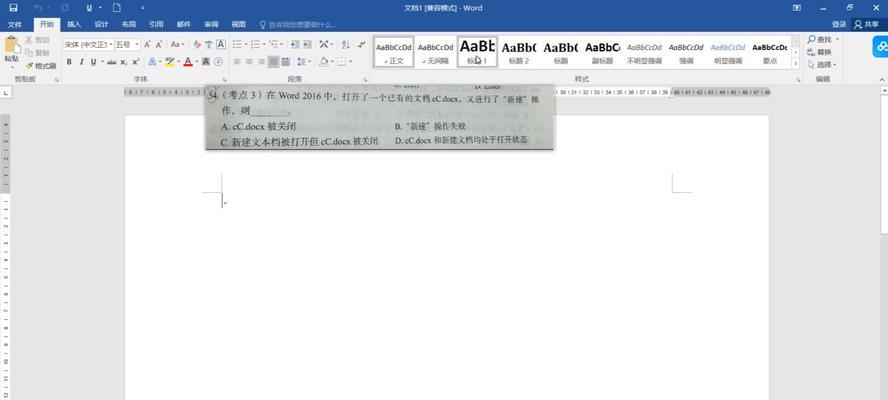Open the Select (选择) dropdown

pos(822,65)
